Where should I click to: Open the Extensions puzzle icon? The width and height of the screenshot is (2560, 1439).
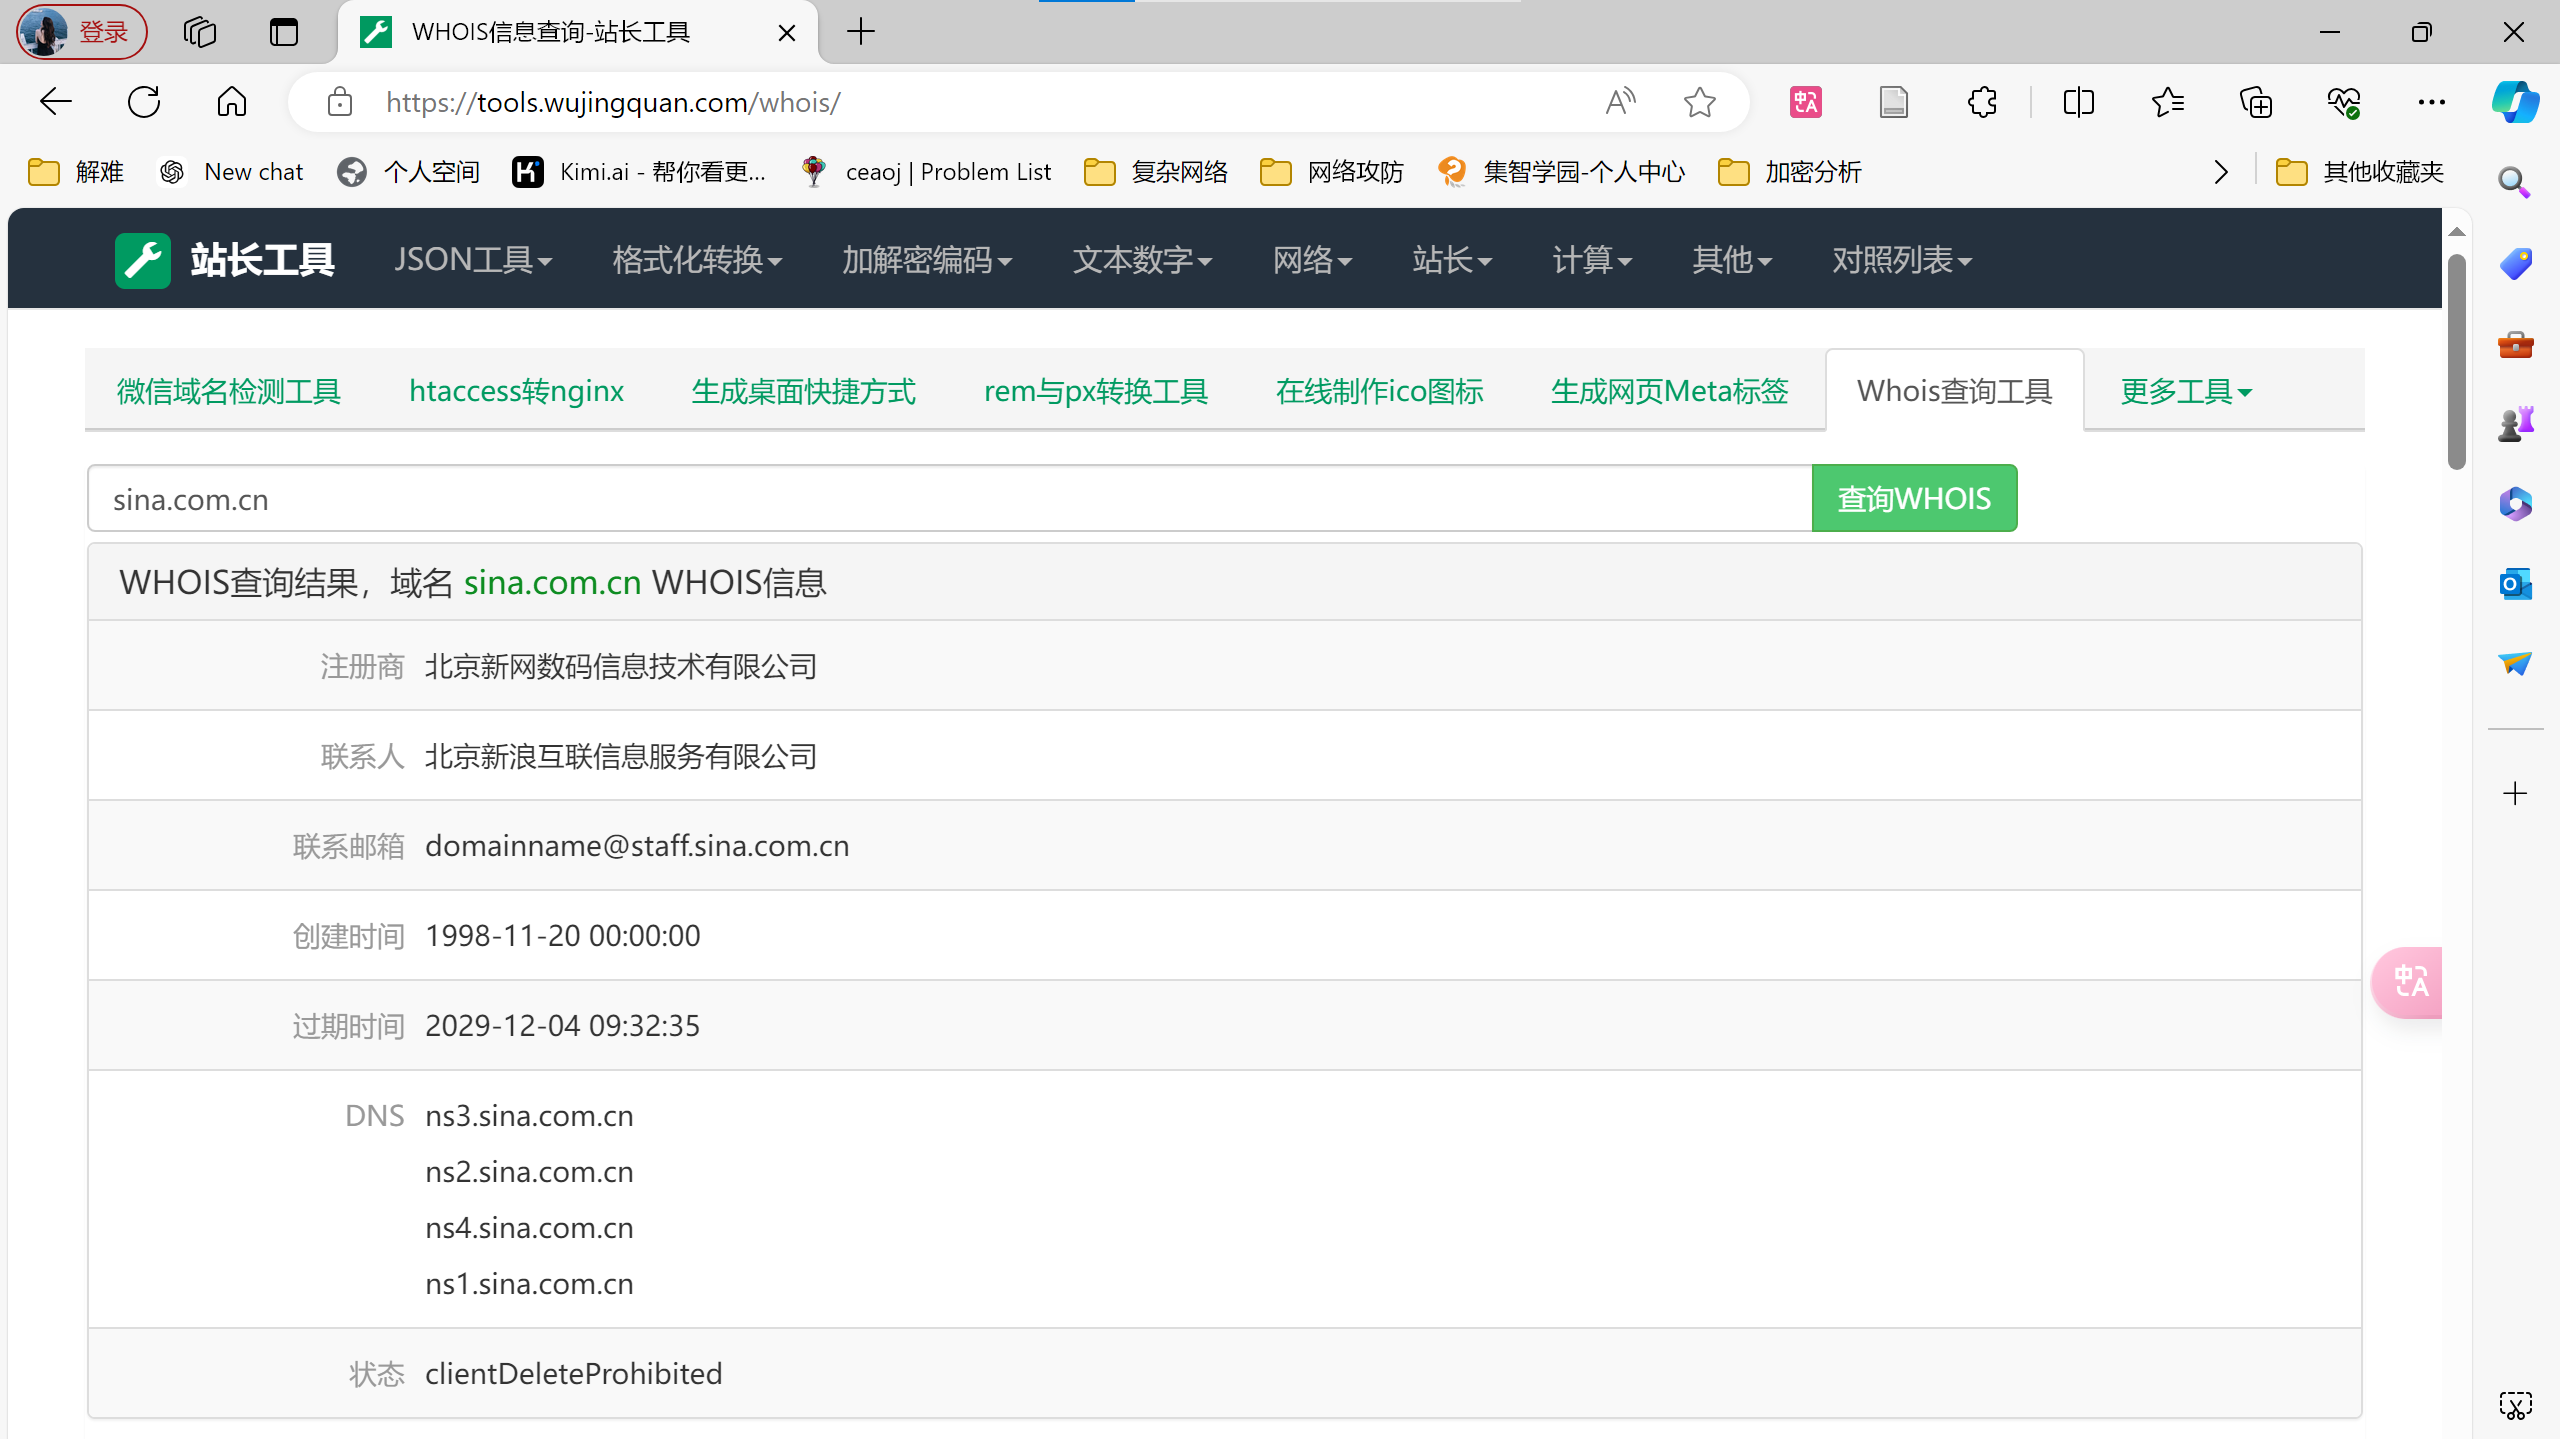click(x=1982, y=102)
